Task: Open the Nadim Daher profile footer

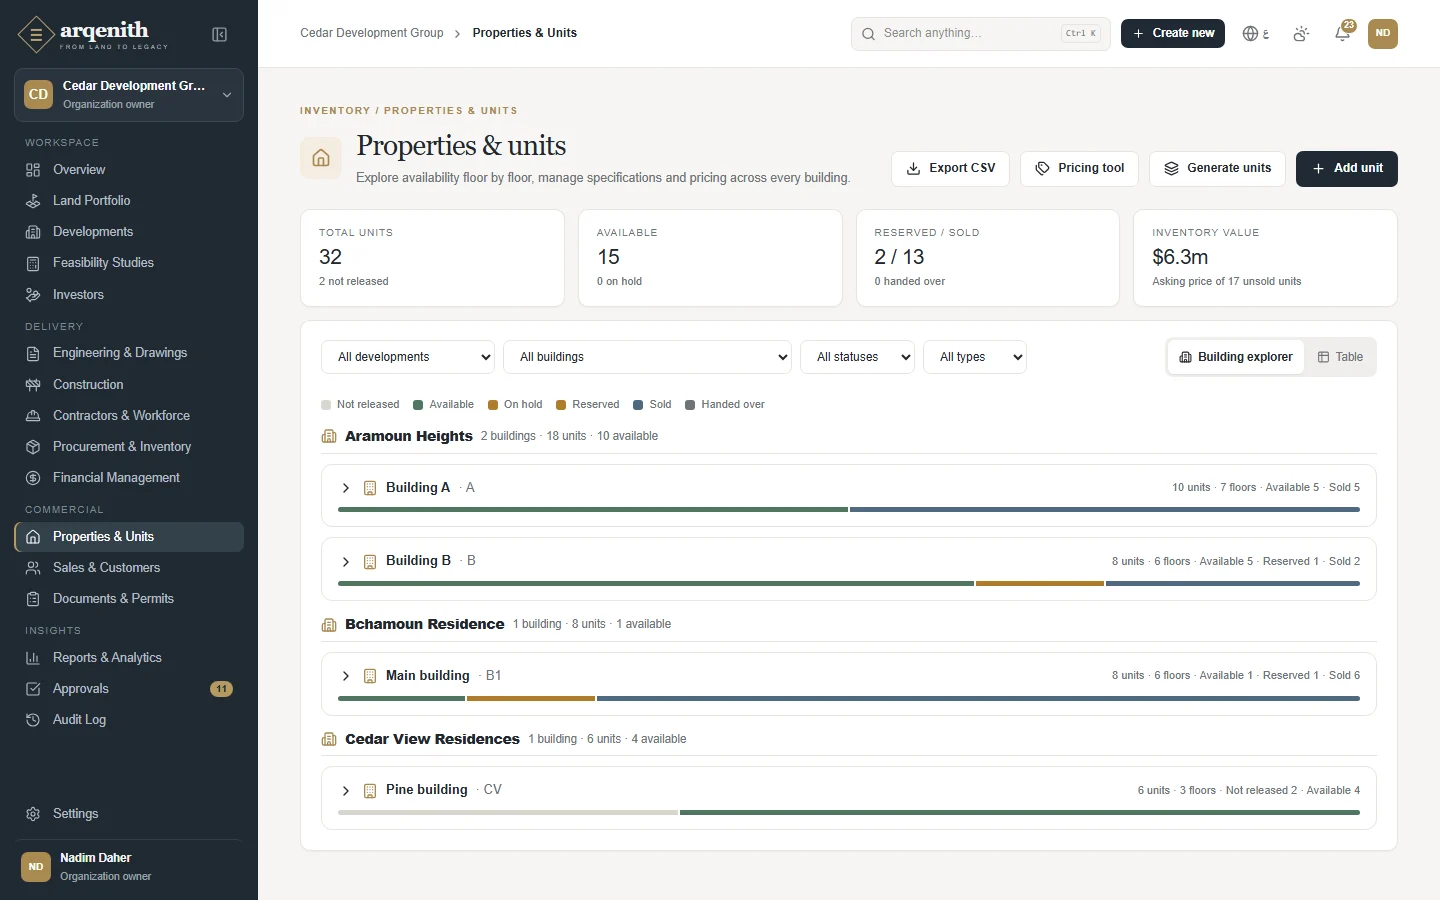Action: click(x=129, y=867)
